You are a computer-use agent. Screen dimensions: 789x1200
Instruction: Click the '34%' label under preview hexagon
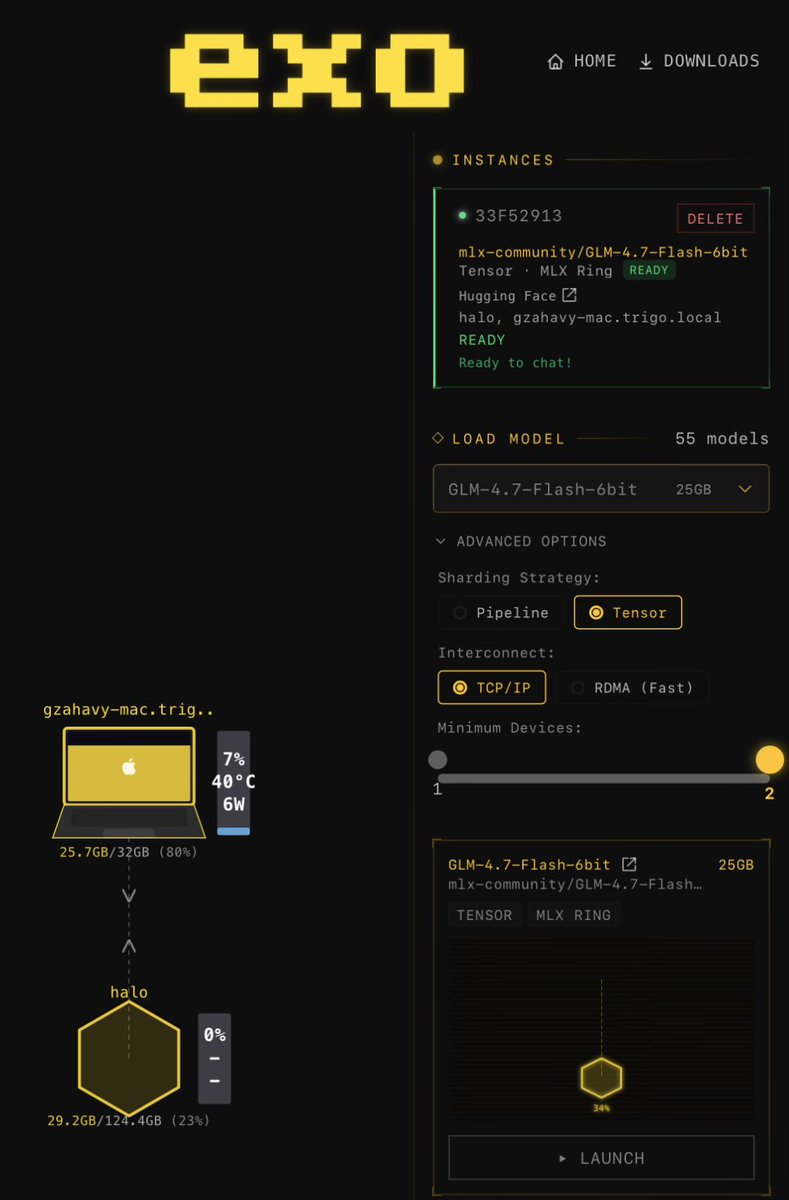(601, 1108)
